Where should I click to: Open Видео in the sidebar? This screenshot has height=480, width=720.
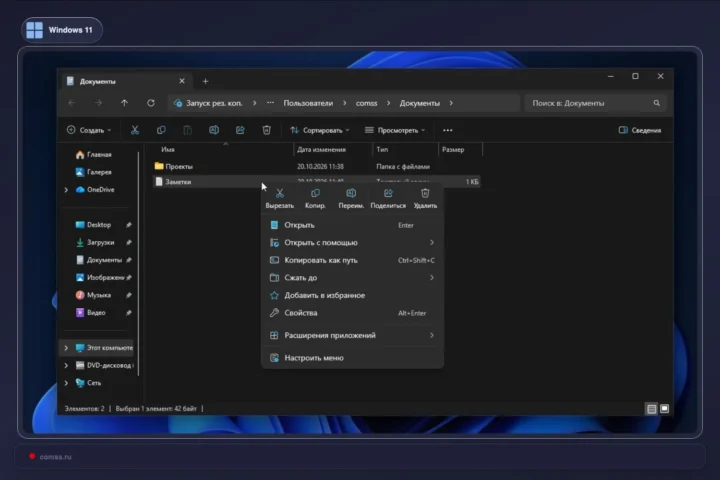[x=90, y=312]
